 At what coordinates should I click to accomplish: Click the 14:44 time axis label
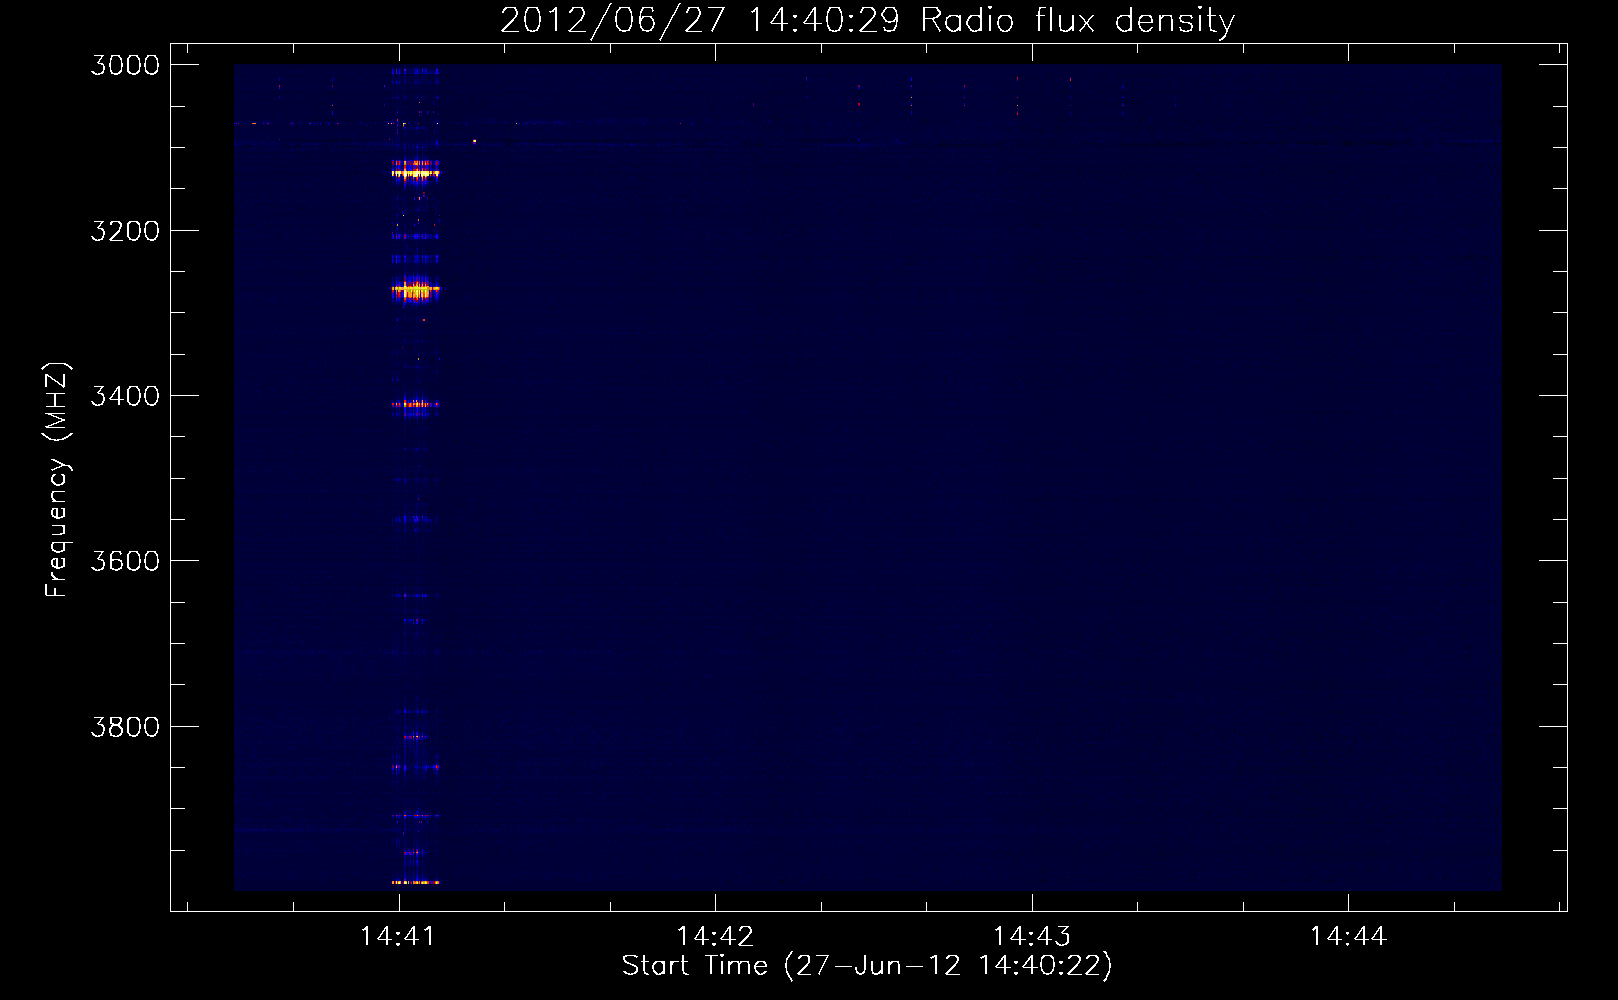point(1349,936)
